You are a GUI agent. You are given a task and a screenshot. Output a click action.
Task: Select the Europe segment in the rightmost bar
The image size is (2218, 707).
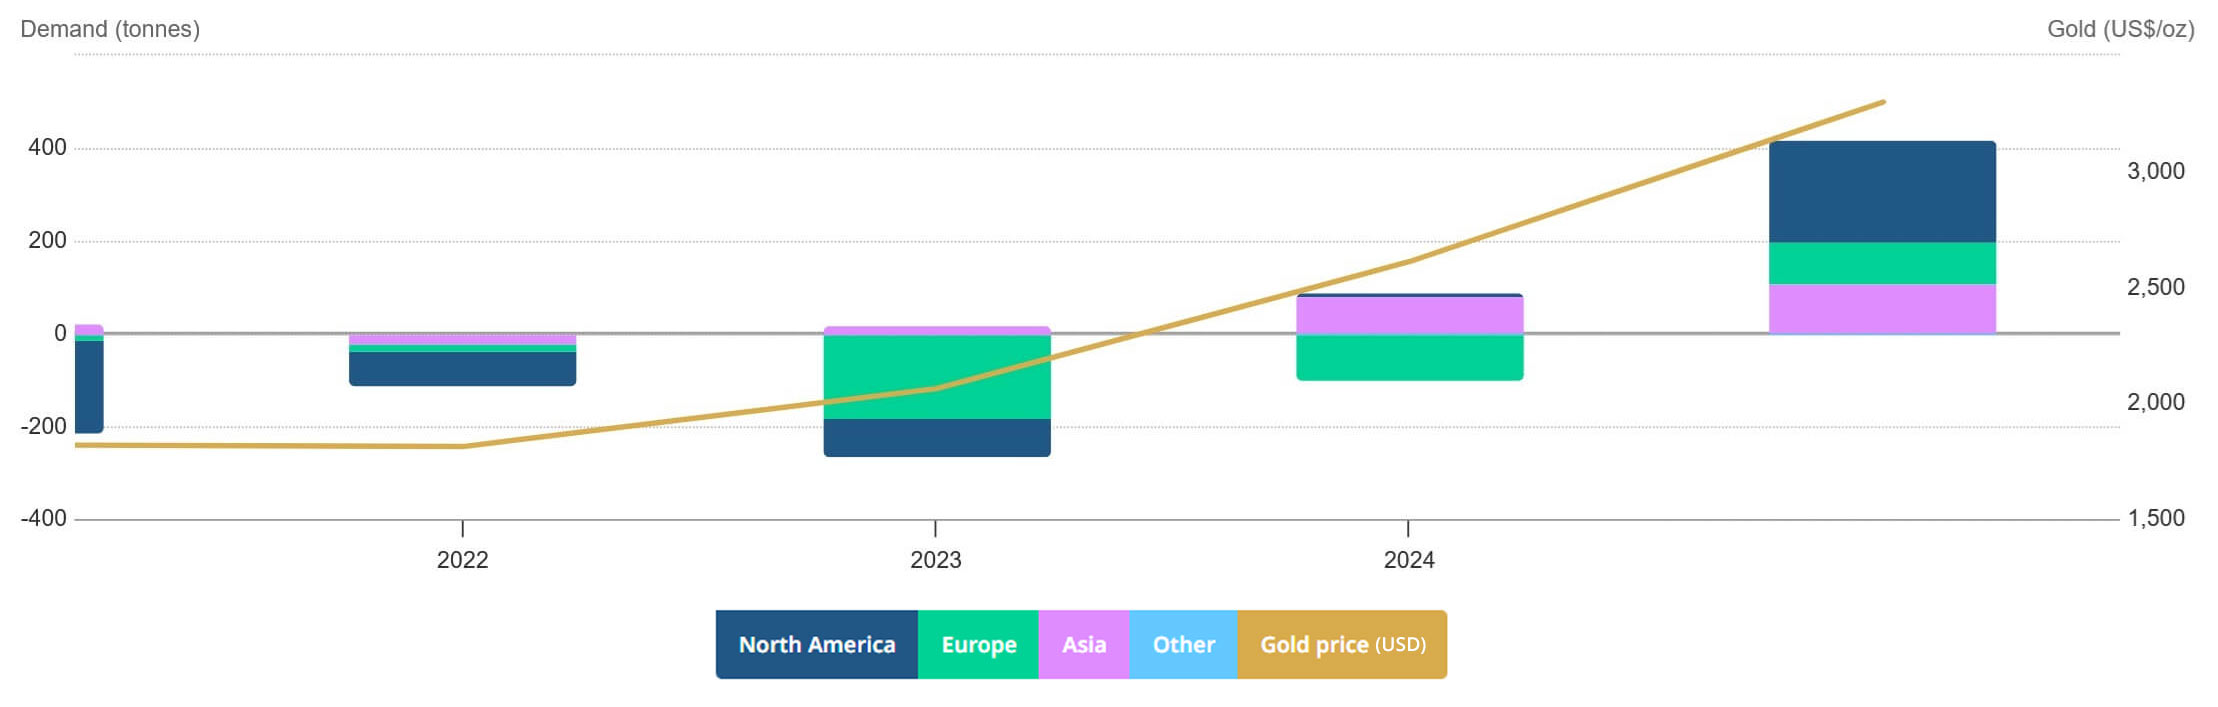tap(1882, 263)
